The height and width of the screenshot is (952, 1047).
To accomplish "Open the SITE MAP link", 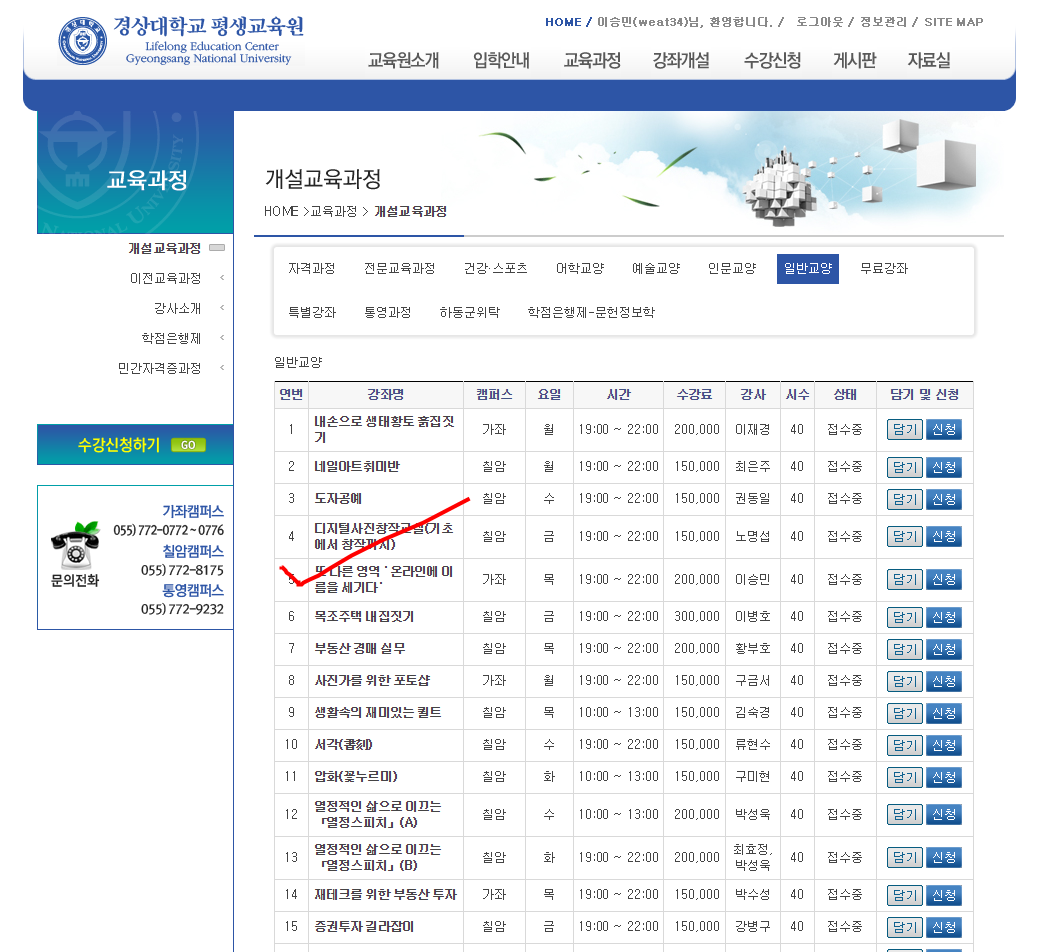I will click(x=954, y=22).
